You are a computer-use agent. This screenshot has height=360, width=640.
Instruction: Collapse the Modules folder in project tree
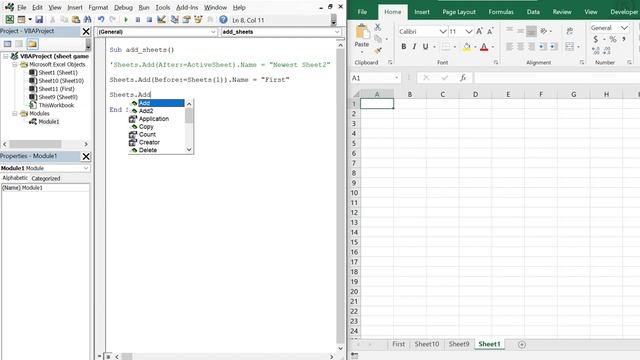tap(15, 113)
